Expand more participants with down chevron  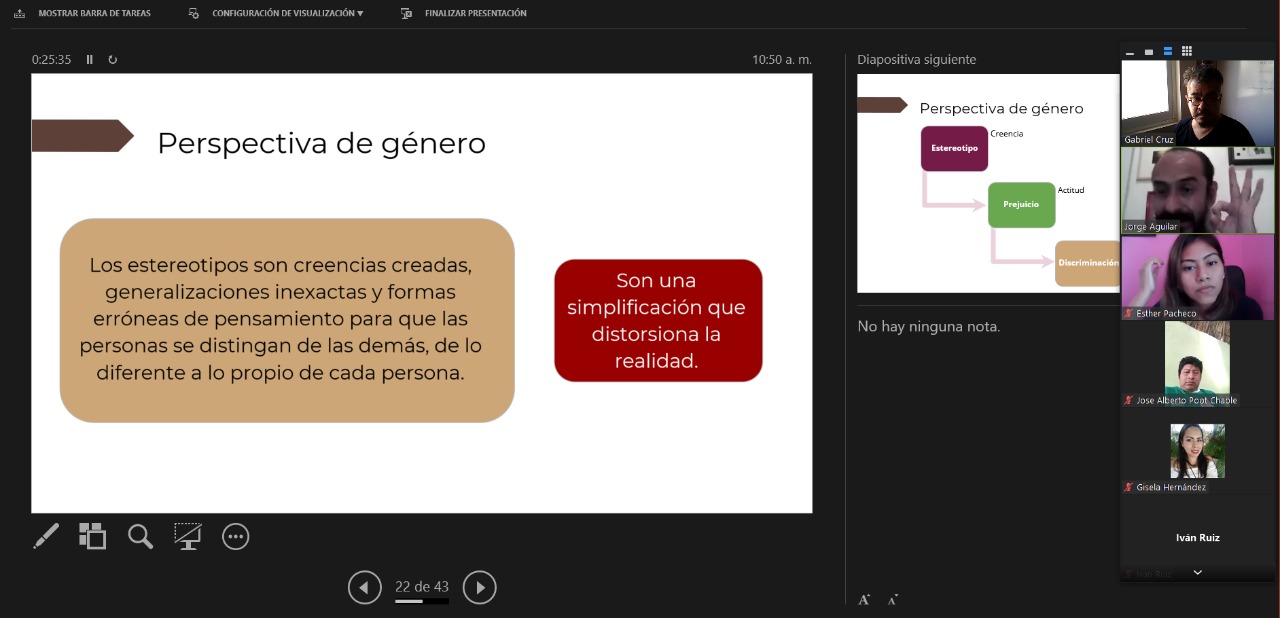pyautogui.click(x=1197, y=573)
